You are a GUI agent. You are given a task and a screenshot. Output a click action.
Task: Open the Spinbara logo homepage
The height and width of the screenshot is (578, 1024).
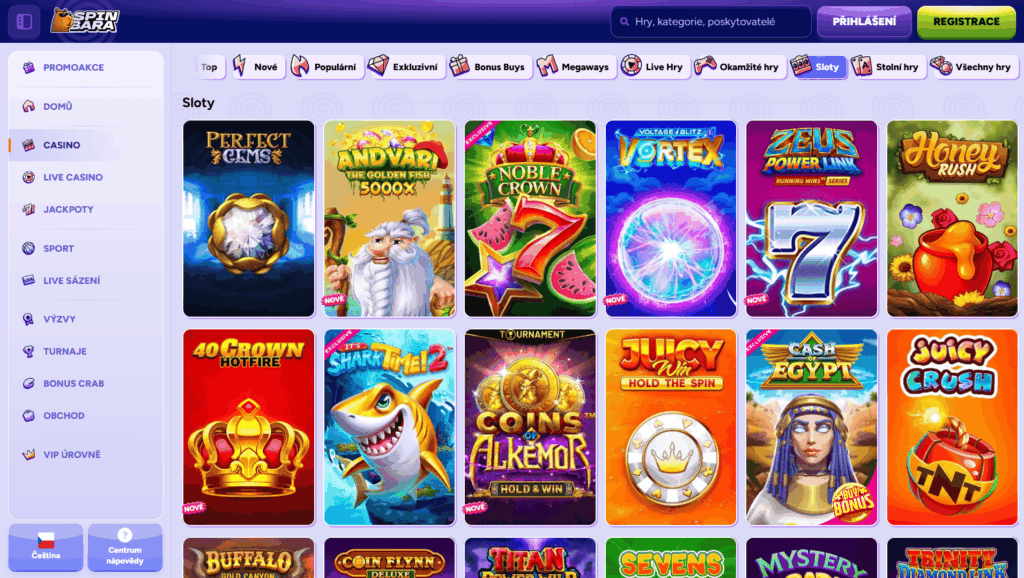tap(85, 21)
